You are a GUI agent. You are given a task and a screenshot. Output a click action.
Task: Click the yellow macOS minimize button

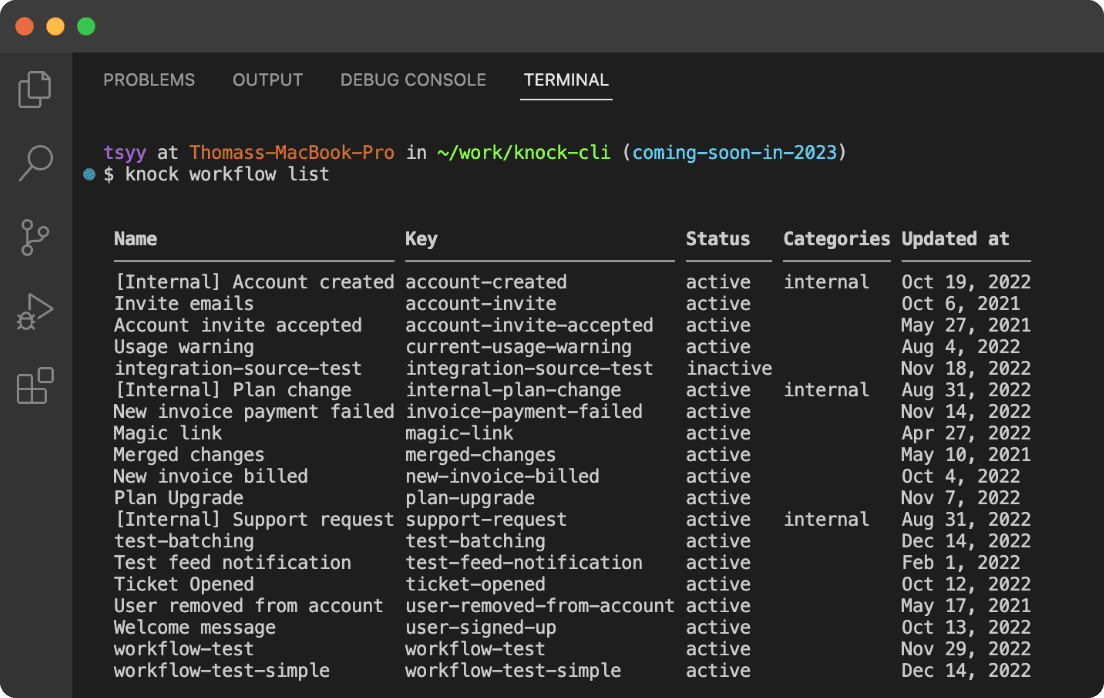click(55, 26)
